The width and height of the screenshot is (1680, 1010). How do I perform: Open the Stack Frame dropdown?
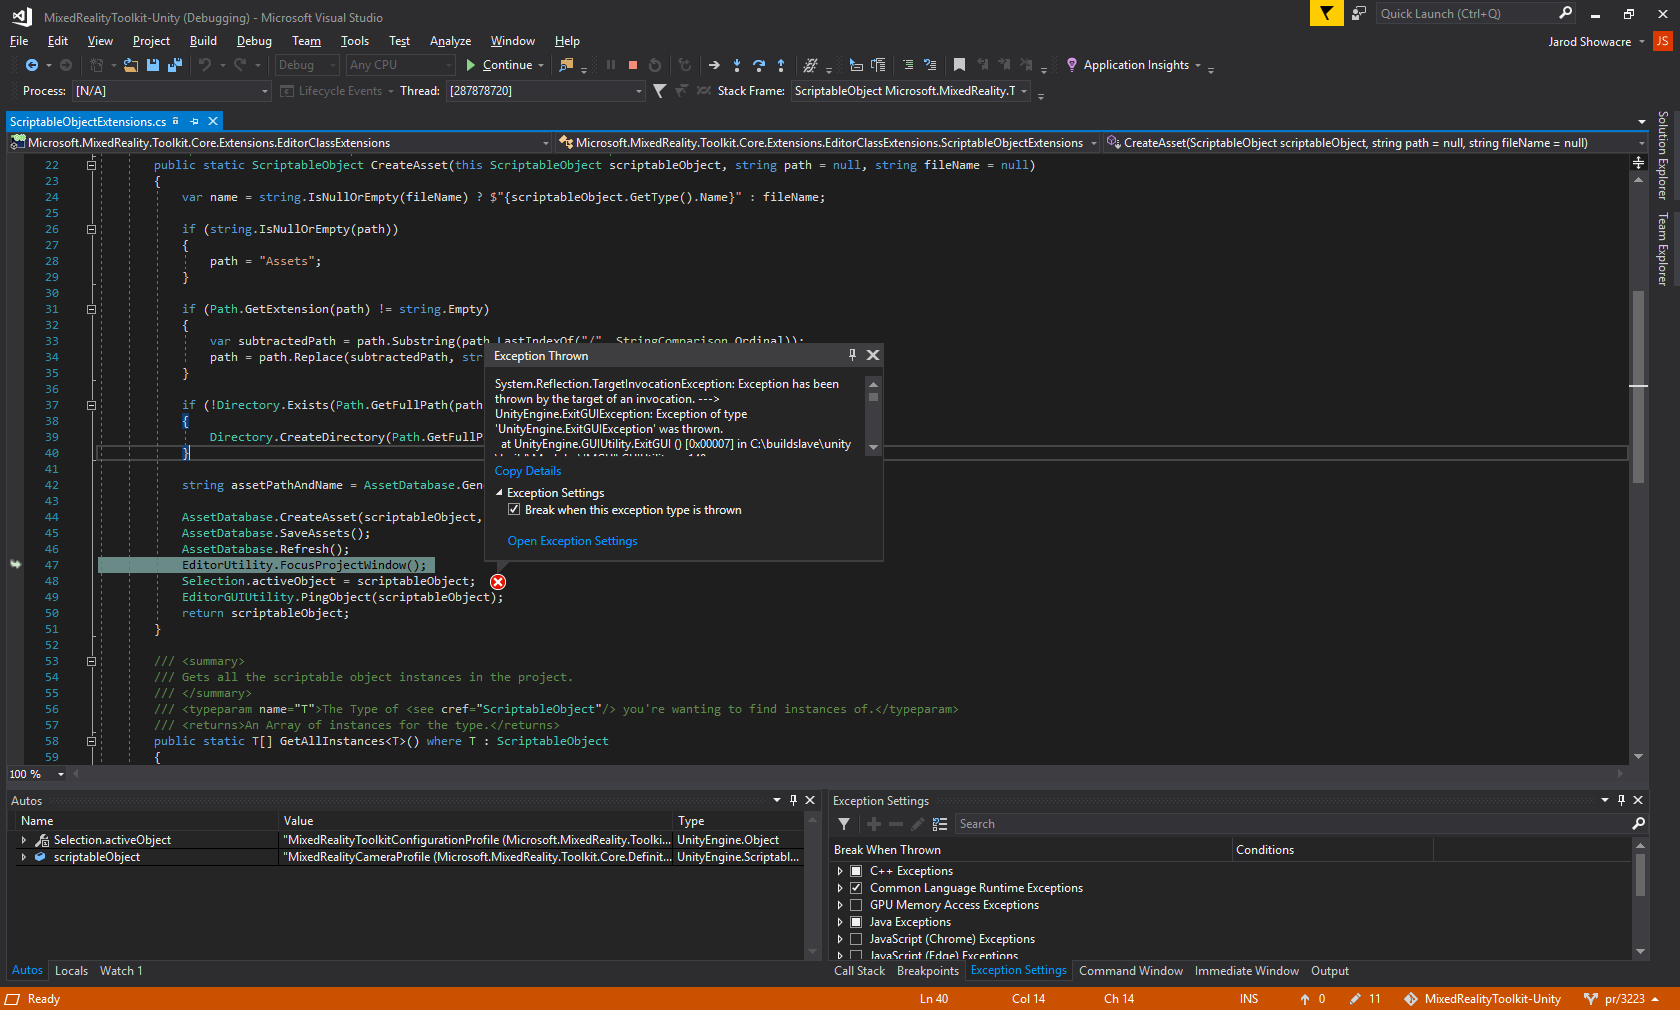[x=1023, y=90]
